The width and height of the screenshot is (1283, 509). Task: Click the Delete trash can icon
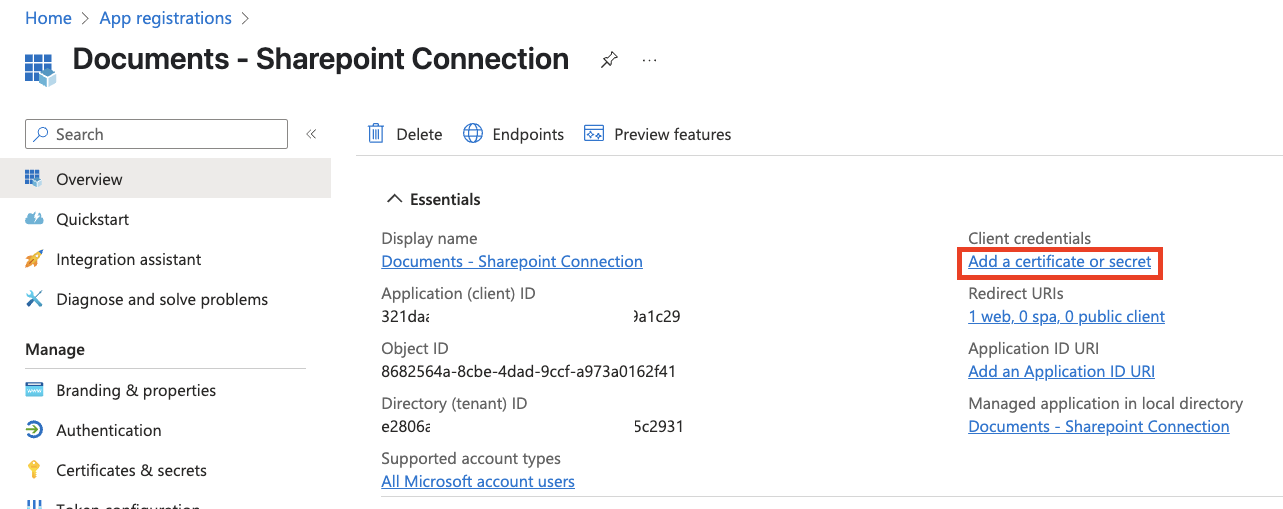(x=376, y=134)
